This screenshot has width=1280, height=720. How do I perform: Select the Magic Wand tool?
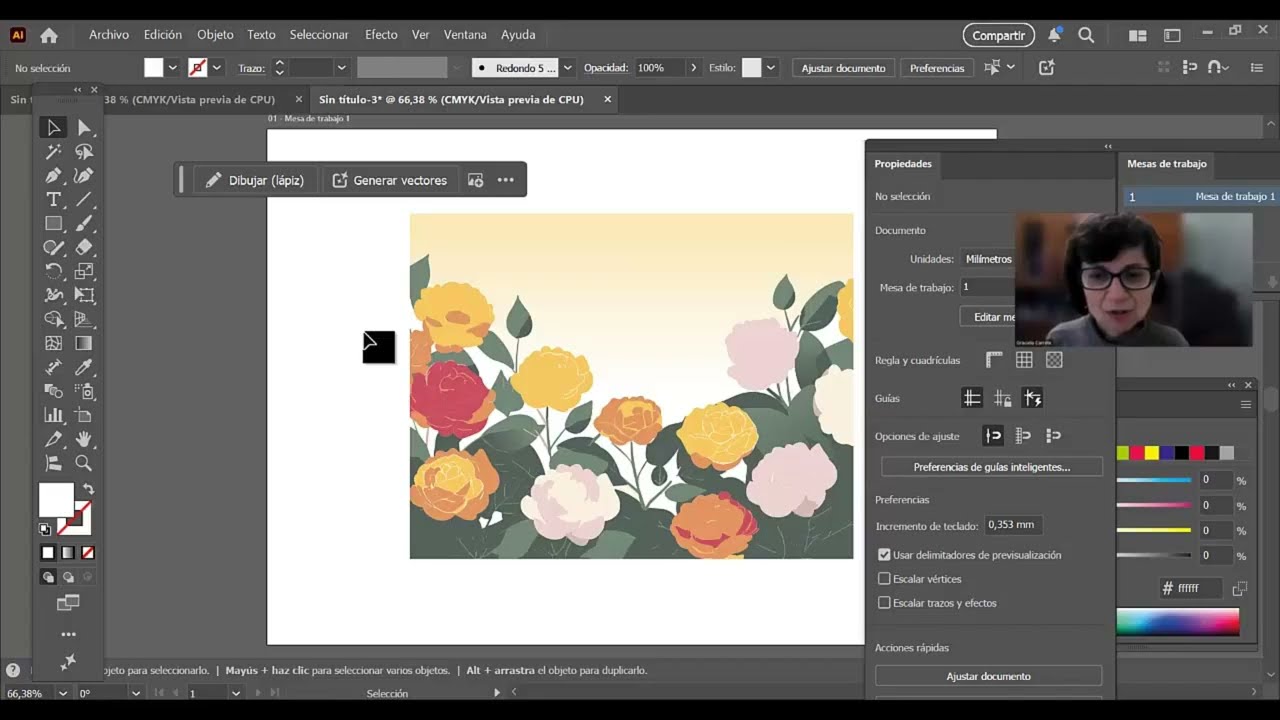click(x=54, y=152)
